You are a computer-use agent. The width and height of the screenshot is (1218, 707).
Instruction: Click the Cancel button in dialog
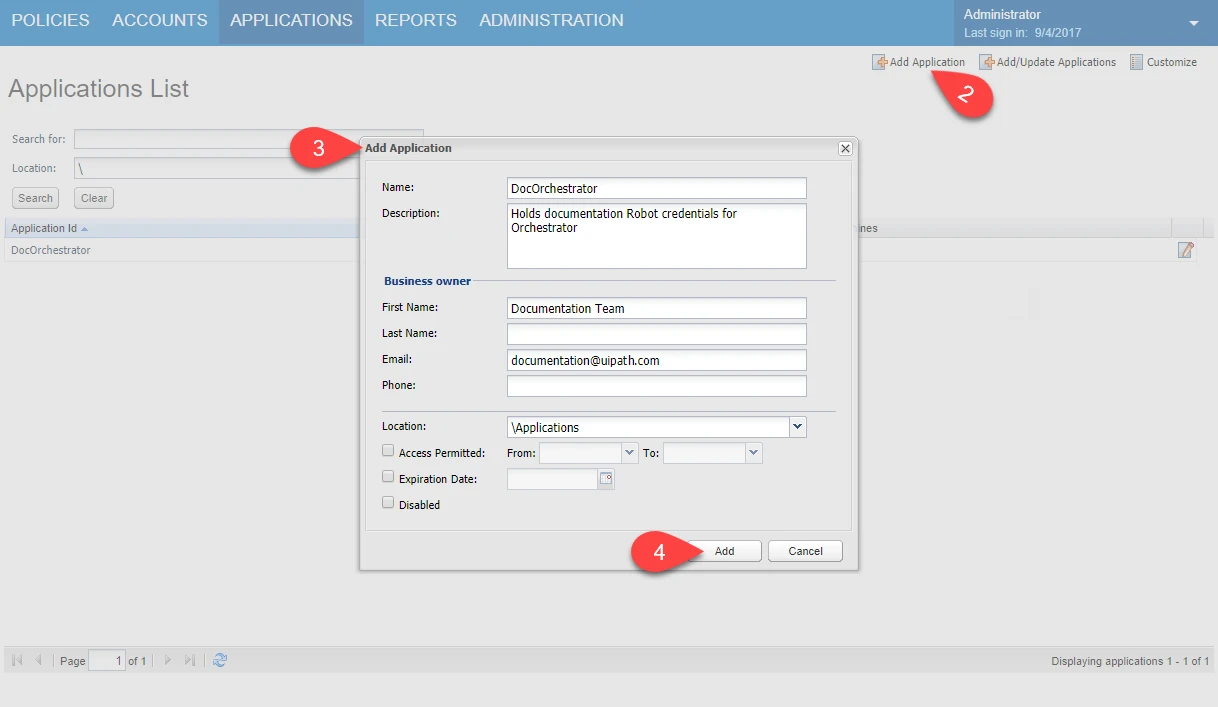tap(805, 551)
